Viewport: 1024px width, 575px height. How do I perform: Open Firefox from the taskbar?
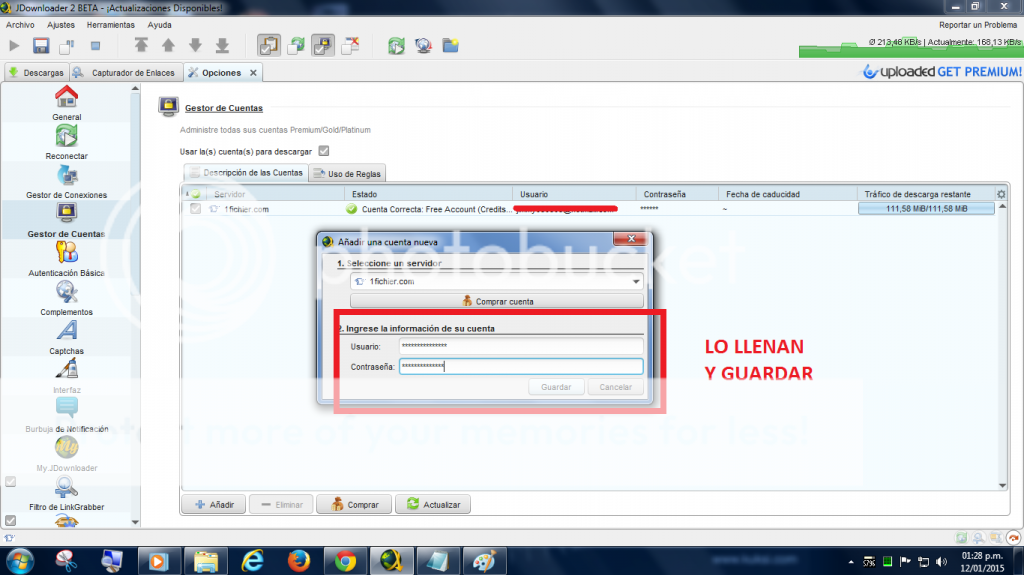(299, 561)
